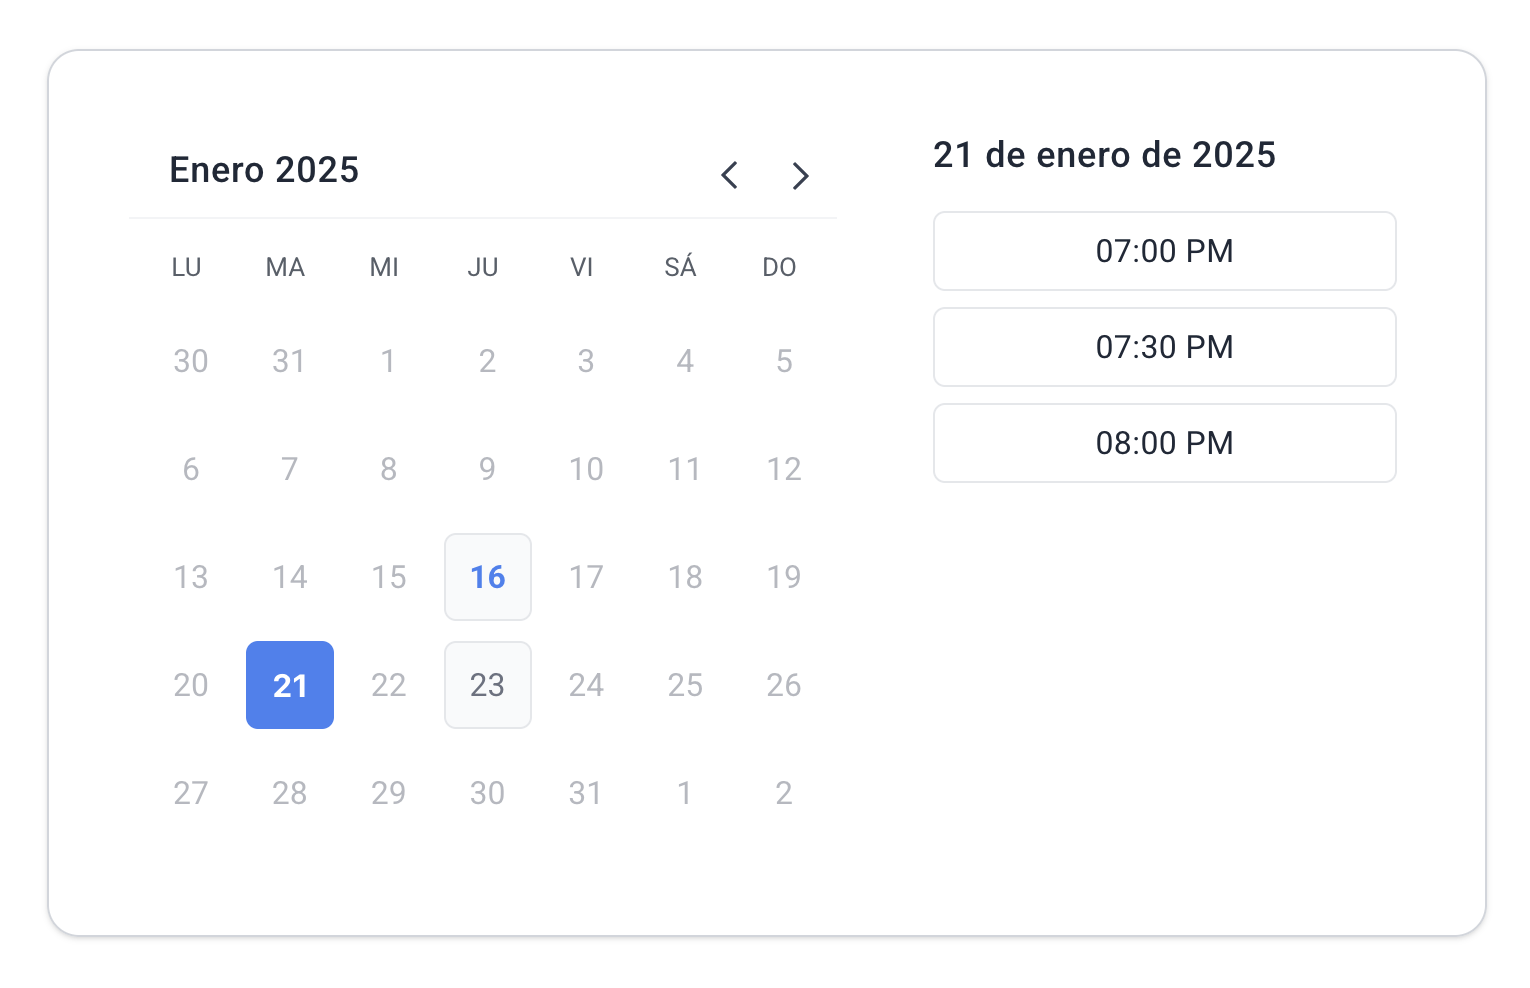The width and height of the screenshot is (1530, 988).
Task: Choose the 07:30 PM time slot
Action: (x=1164, y=347)
